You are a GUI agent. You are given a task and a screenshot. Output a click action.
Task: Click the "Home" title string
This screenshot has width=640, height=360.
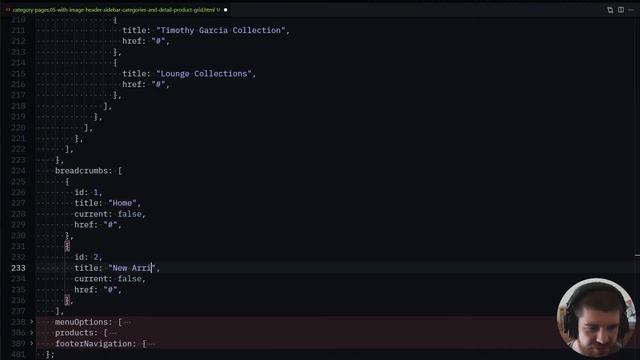[x=122, y=203]
